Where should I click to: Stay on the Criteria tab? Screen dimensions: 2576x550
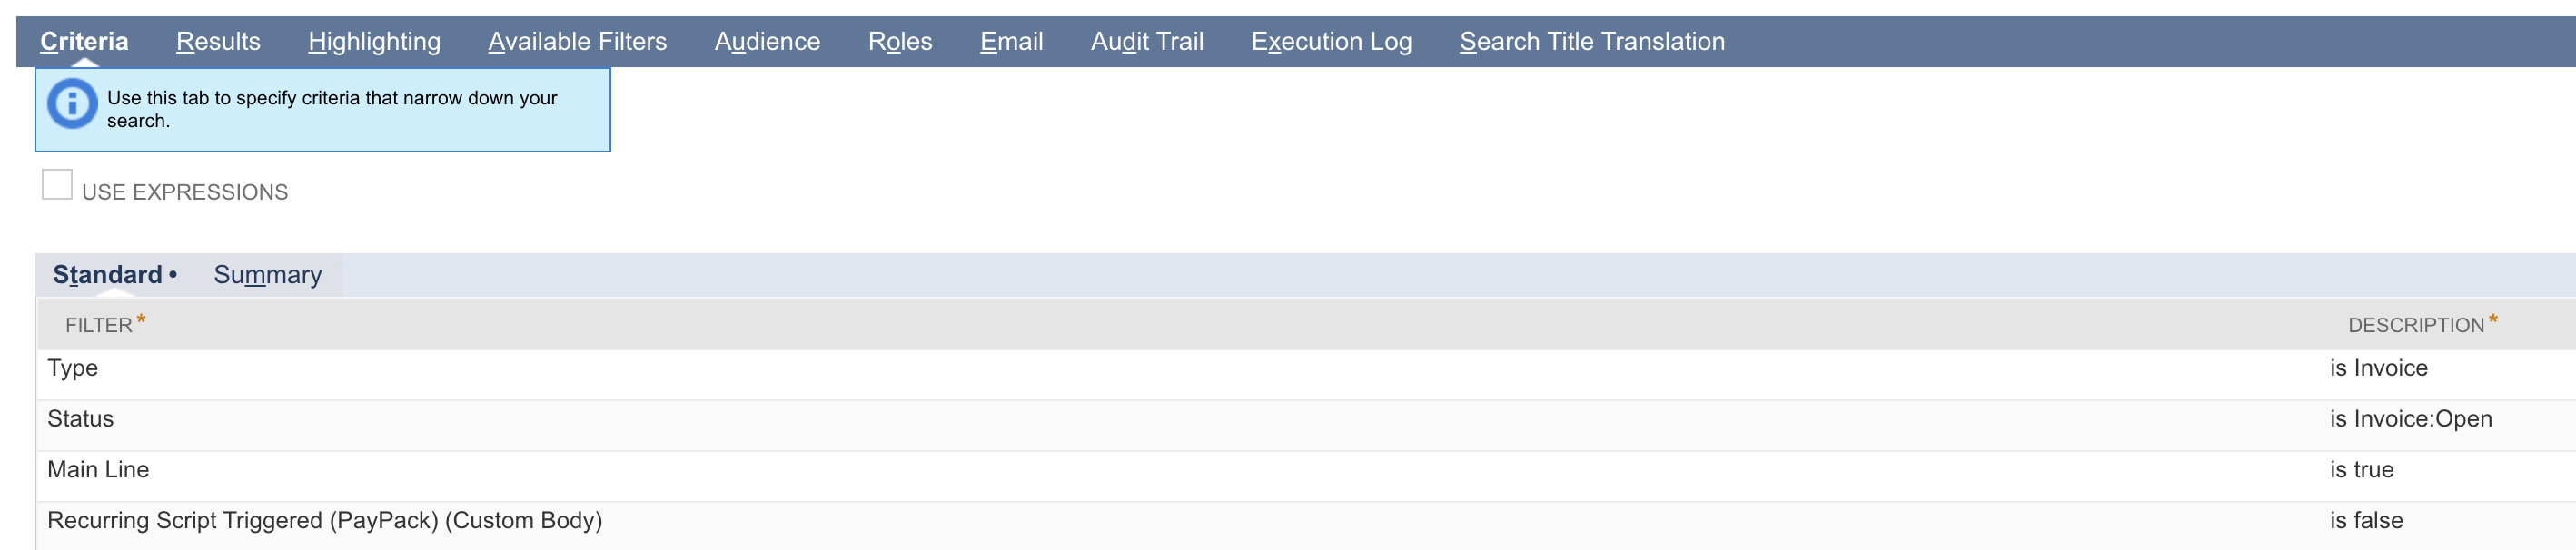(84, 41)
